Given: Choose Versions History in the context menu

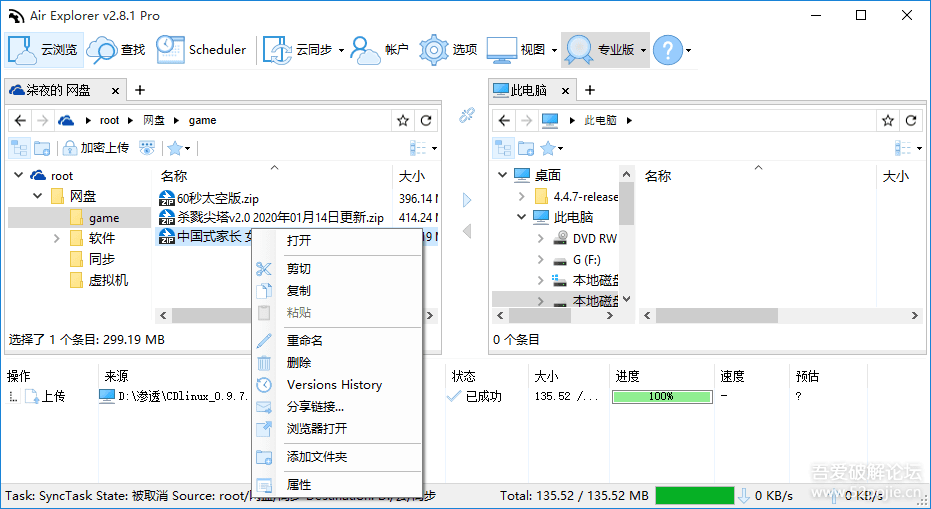Looking at the screenshot, I should click(x=337, y=385).
